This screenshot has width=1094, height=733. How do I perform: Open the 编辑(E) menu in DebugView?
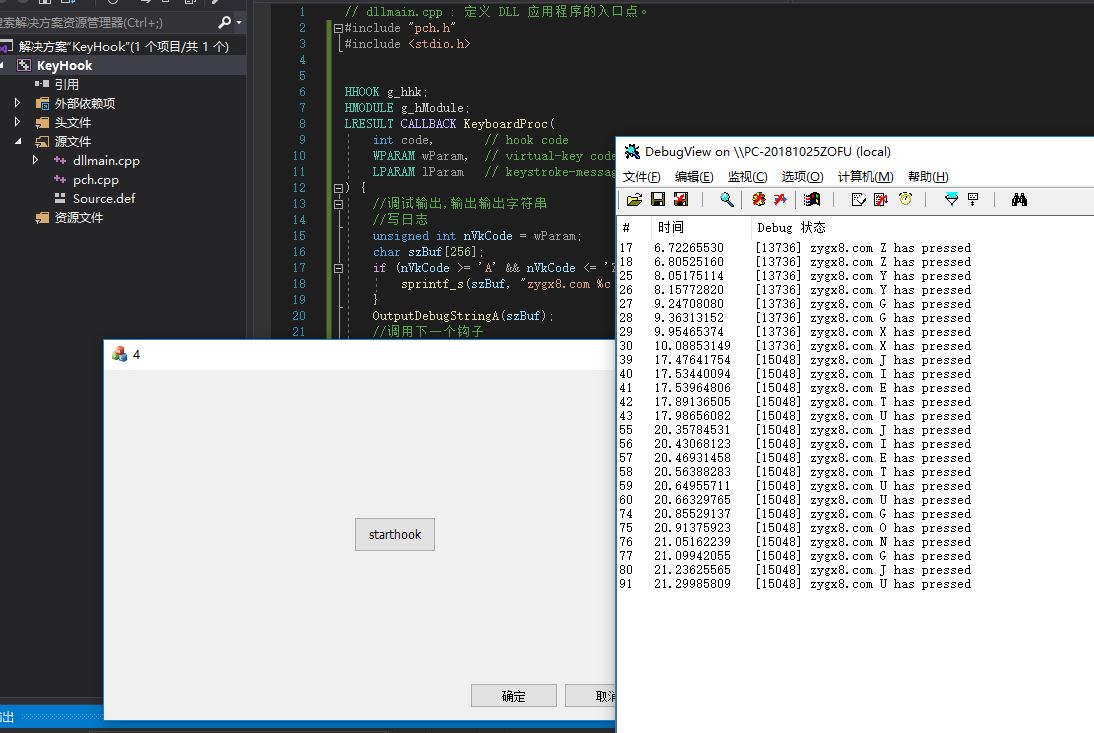pos(694,176)
